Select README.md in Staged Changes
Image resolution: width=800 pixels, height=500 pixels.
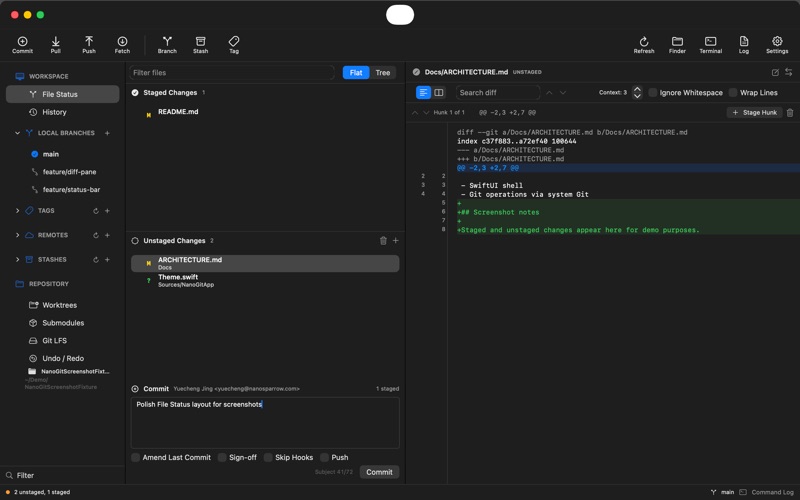pos(265,112)
